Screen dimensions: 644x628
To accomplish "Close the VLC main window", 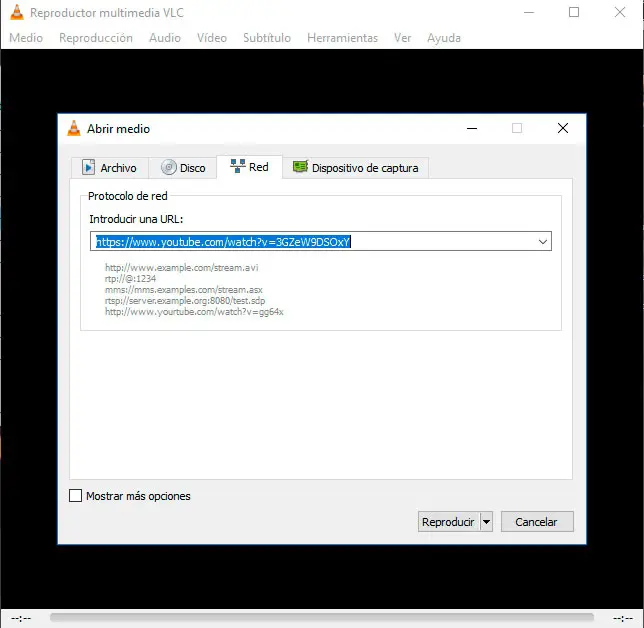I will coord(620,12).
